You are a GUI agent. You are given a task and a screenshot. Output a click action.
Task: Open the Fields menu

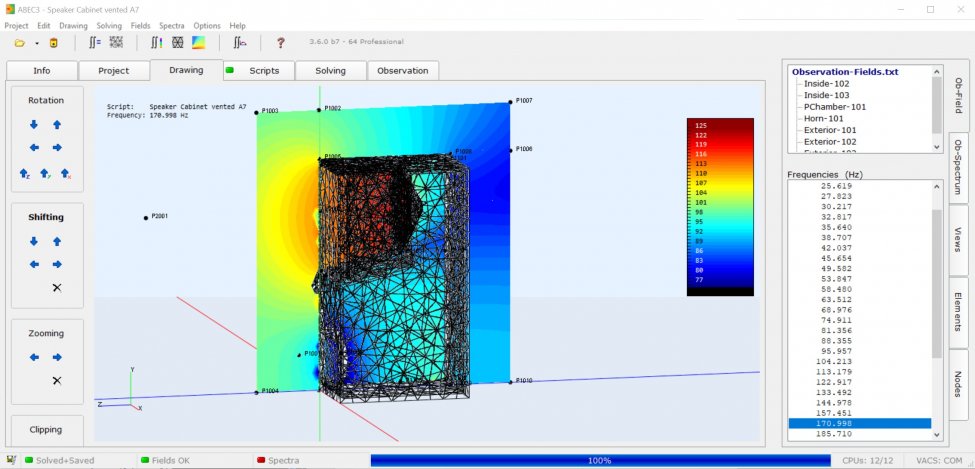141,26
